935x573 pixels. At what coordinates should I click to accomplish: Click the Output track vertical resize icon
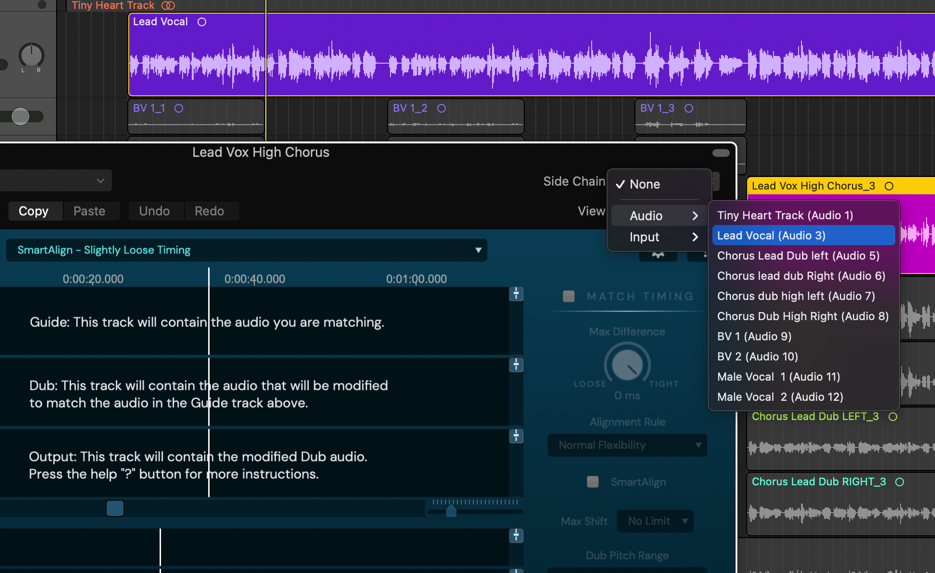516,436
